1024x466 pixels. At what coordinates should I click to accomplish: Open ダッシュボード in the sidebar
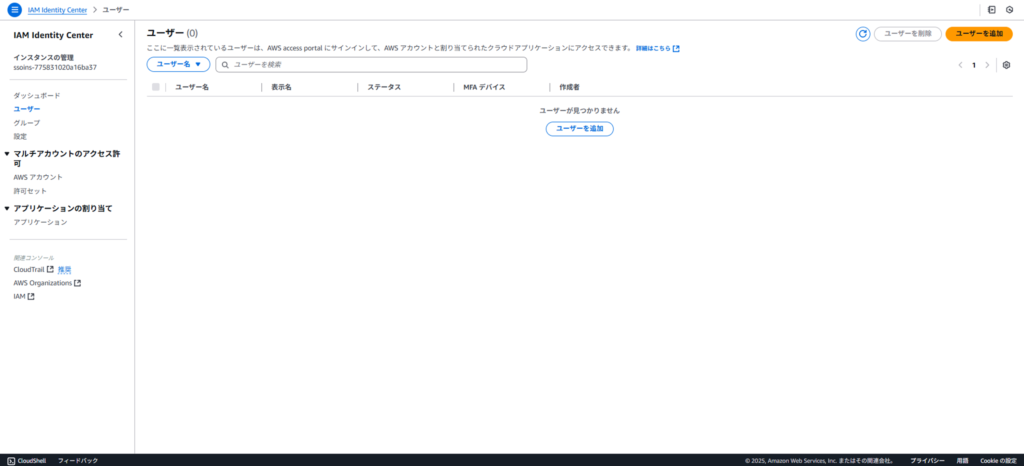tap(37, 95)
